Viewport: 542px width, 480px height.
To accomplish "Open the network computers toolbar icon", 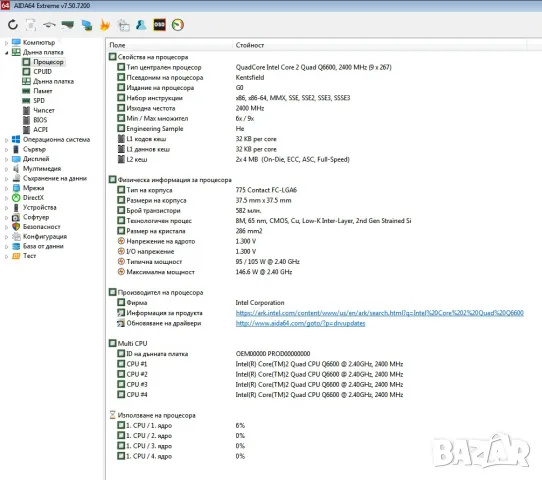I will [x=86, y=25].
